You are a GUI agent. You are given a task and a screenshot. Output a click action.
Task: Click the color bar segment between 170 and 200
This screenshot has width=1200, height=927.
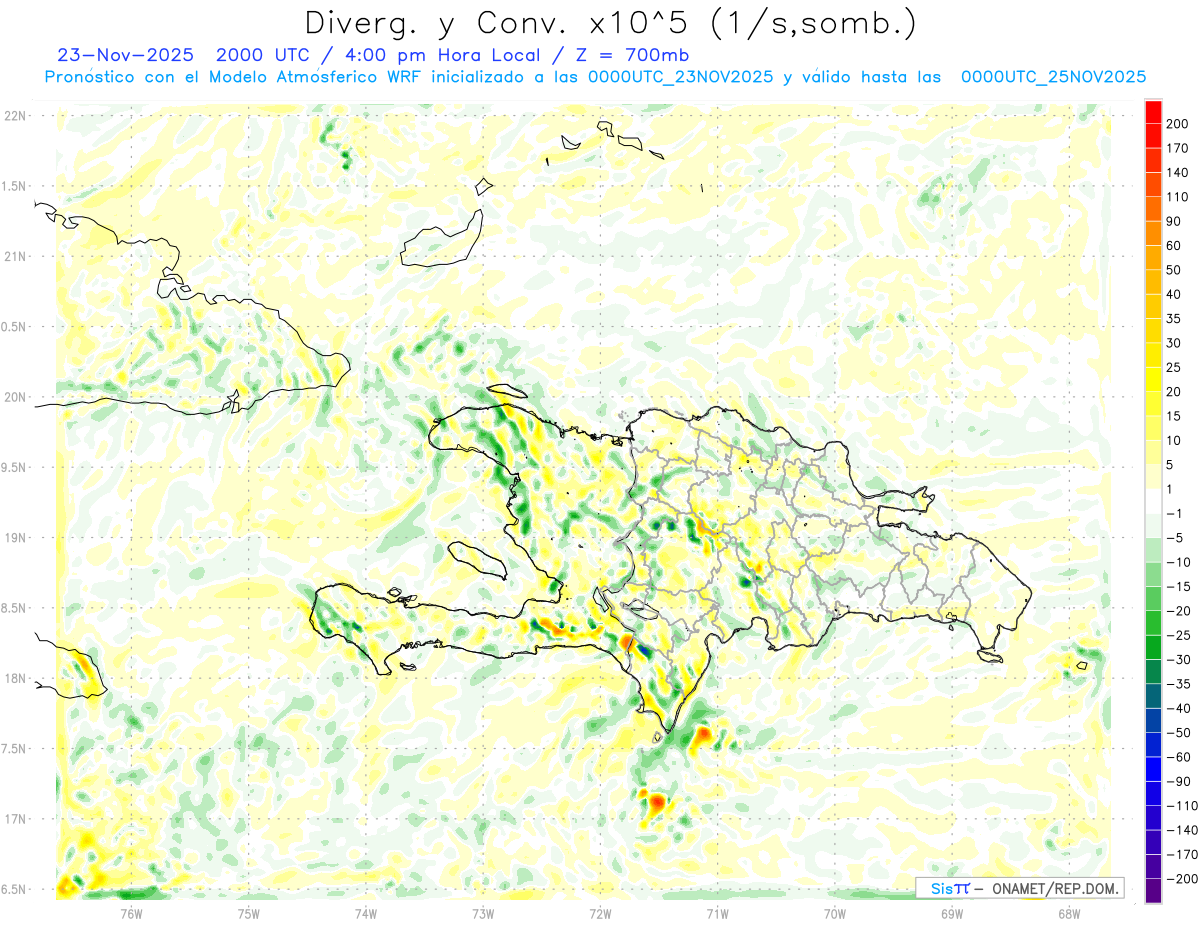coord(1153,137)
